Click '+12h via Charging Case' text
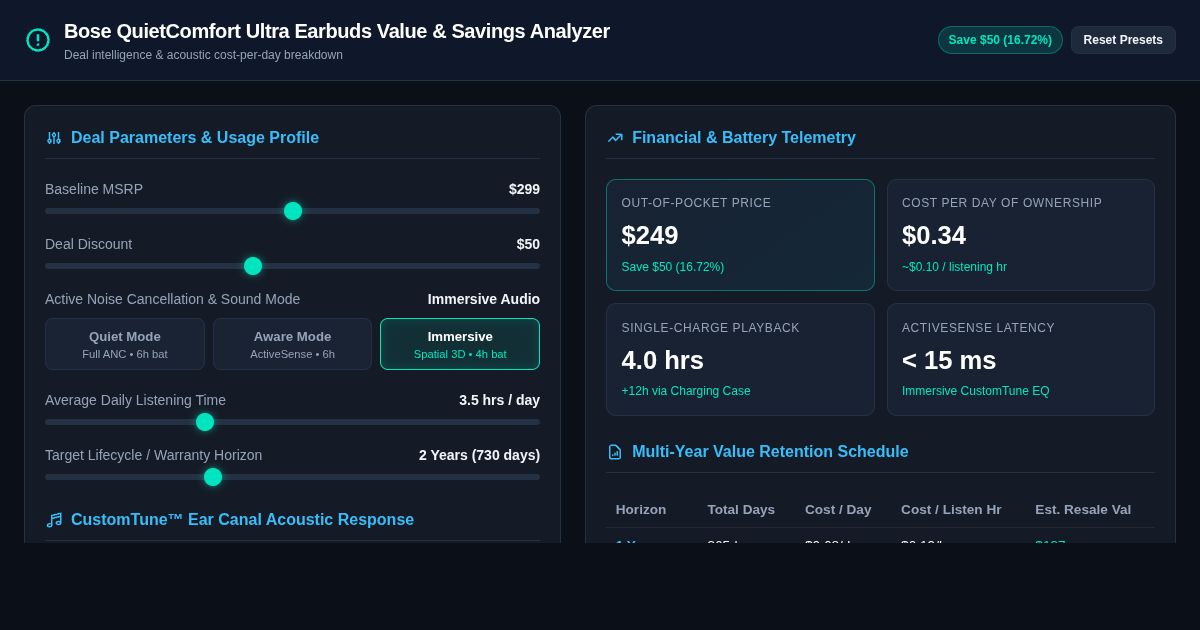 [686, 391]
